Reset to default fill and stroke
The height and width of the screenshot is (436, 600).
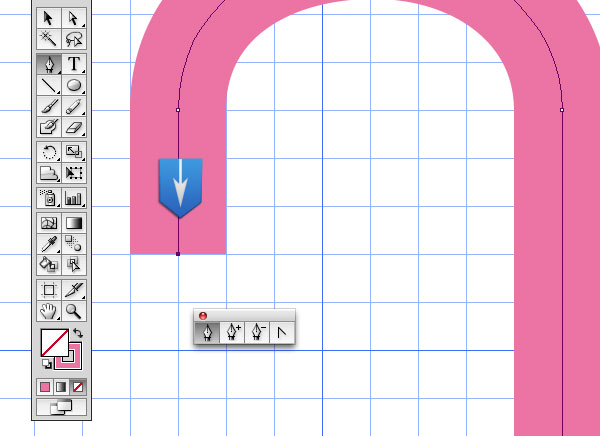[x=47, y=364]
